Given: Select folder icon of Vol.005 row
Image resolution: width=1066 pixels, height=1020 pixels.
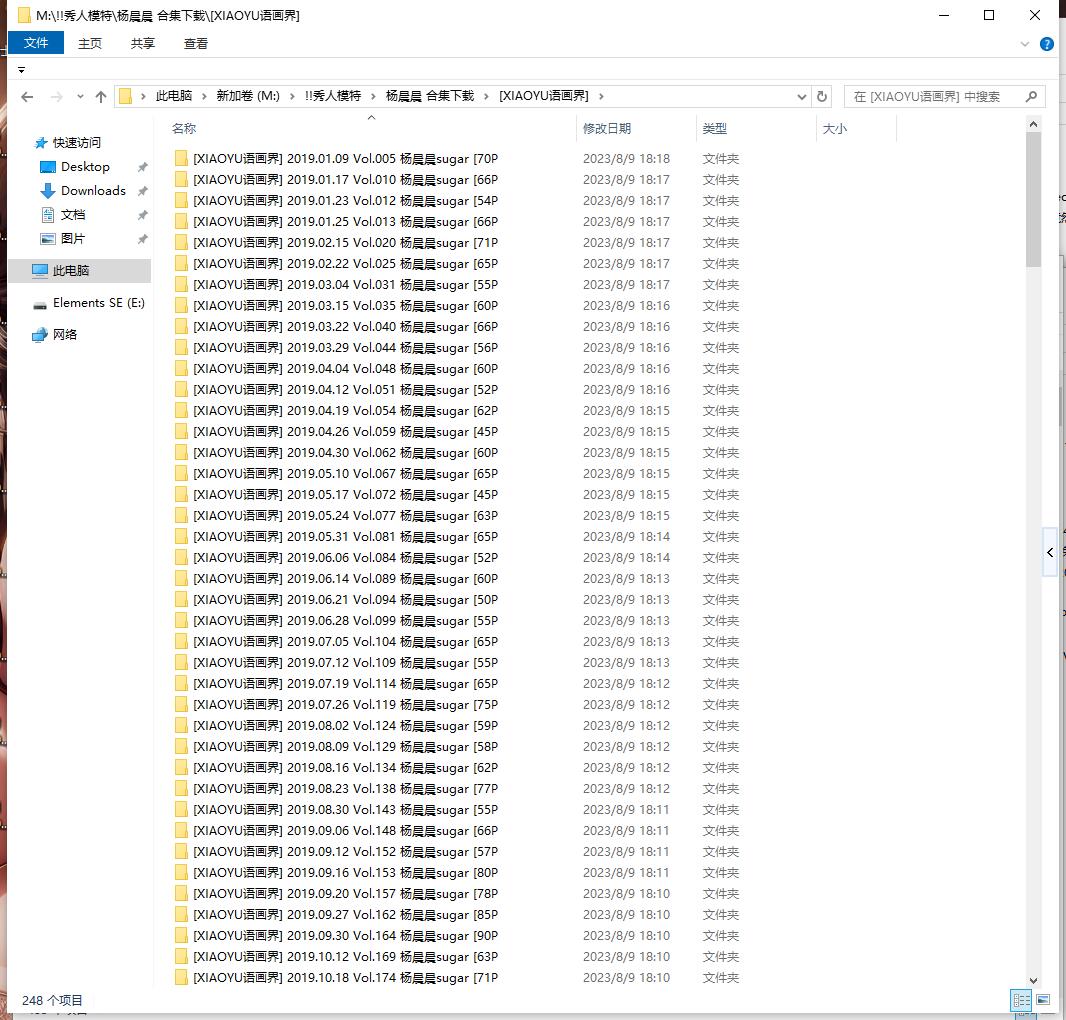Looking at the screenshot, I should click(x=181, y=158).
